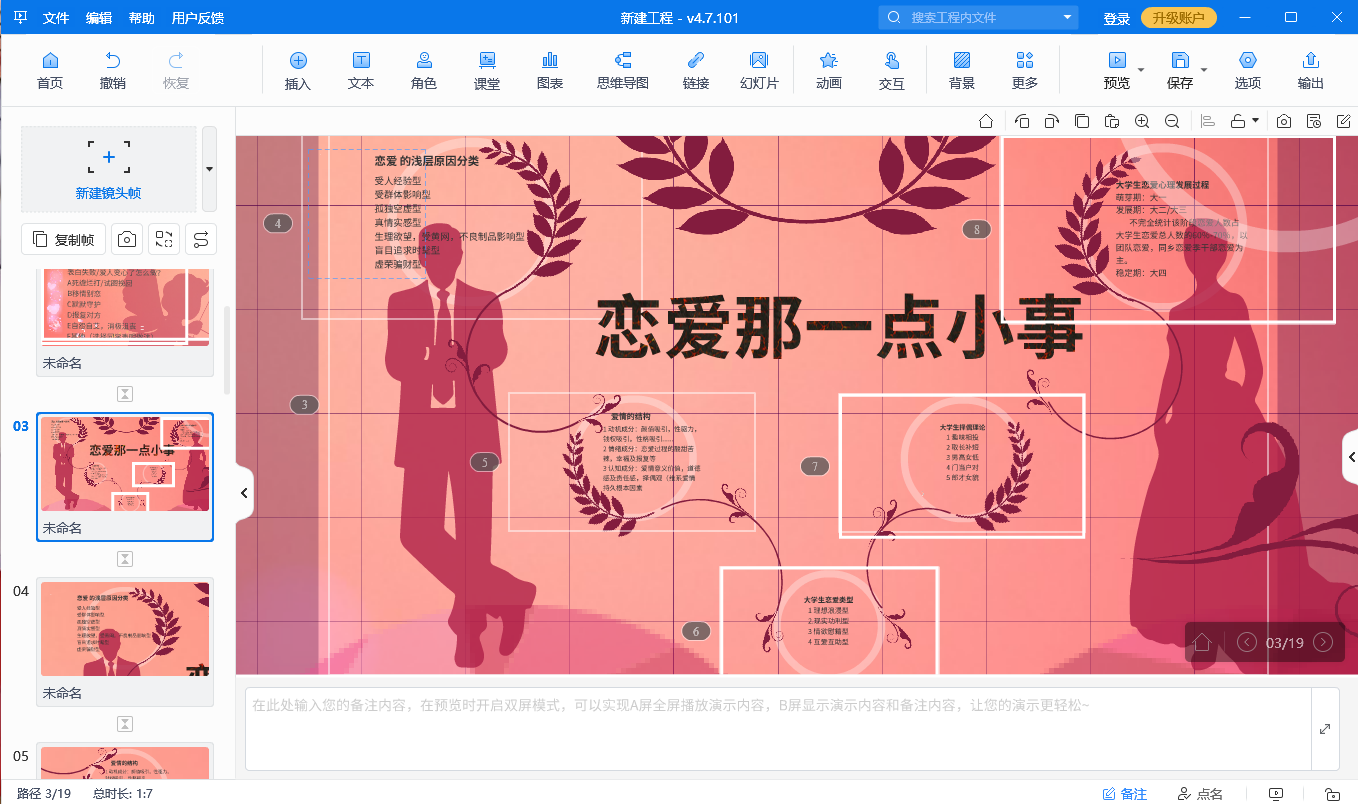The height and width of the screenshot is (804, 1358).
Task: Expand the 预览 preview dropdown arrow
Action: (1140, 69)
